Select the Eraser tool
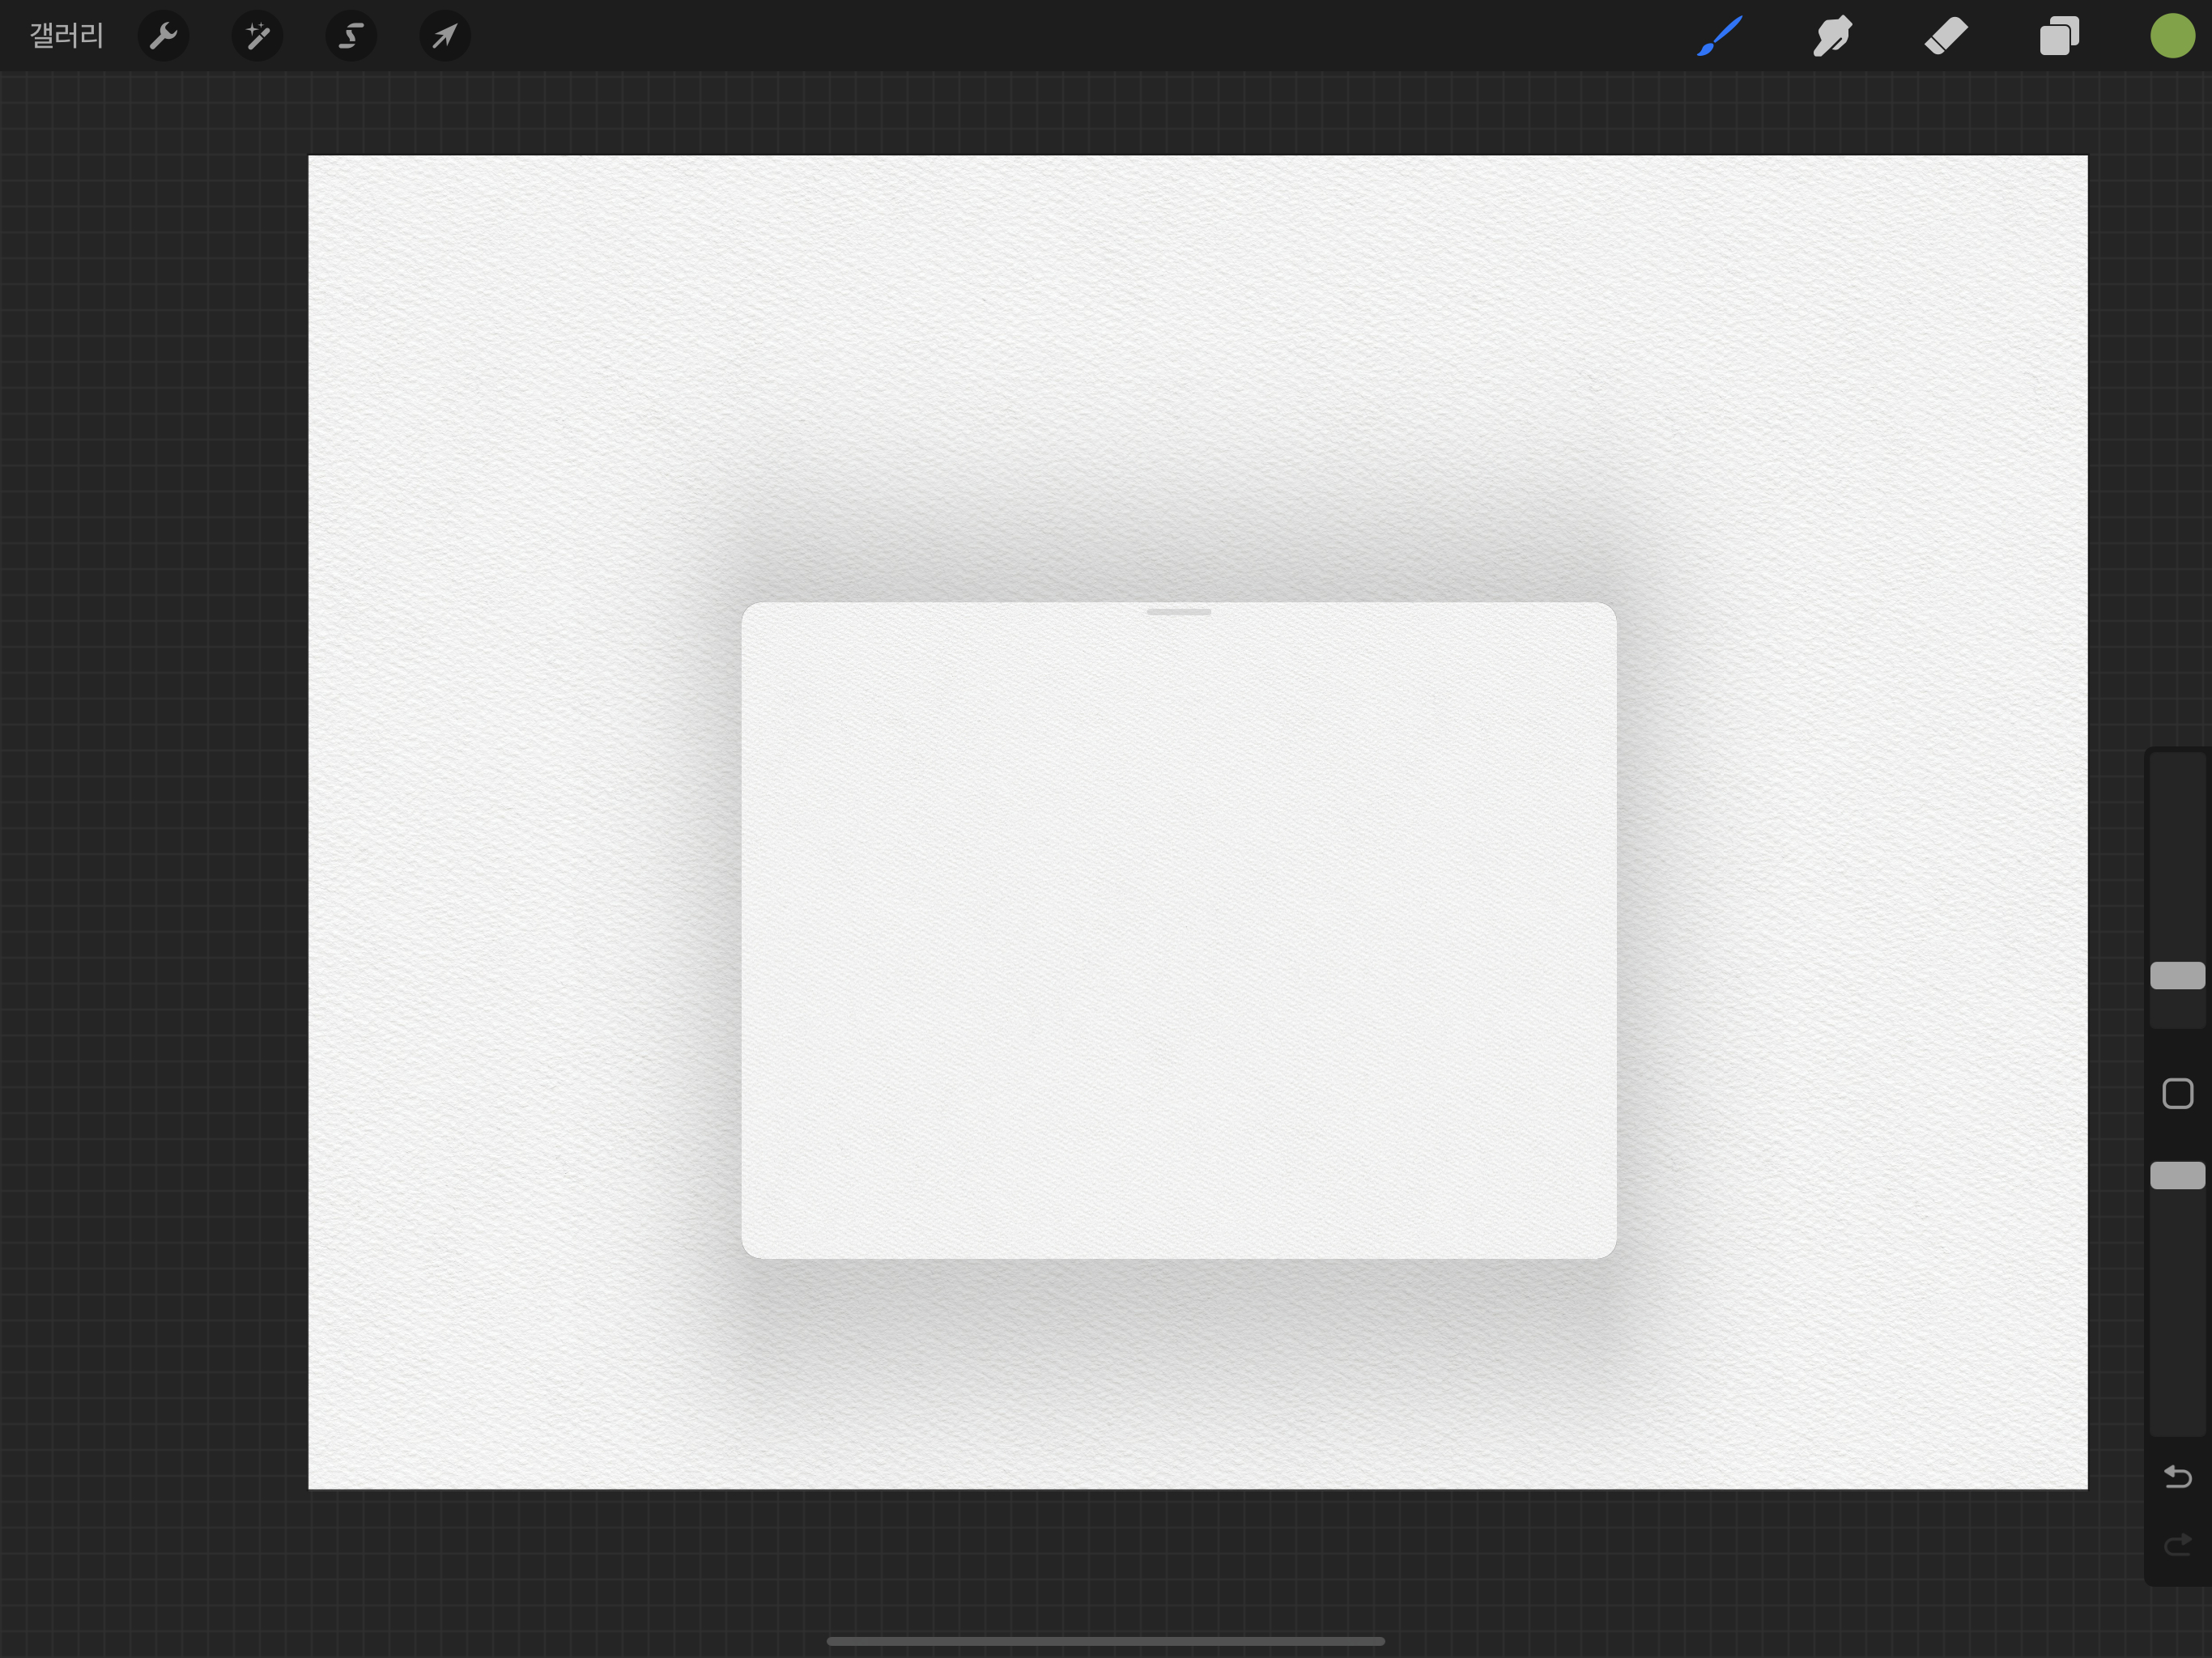This screenshot has height=1658, width=2212. click(x=1946, y=36)
